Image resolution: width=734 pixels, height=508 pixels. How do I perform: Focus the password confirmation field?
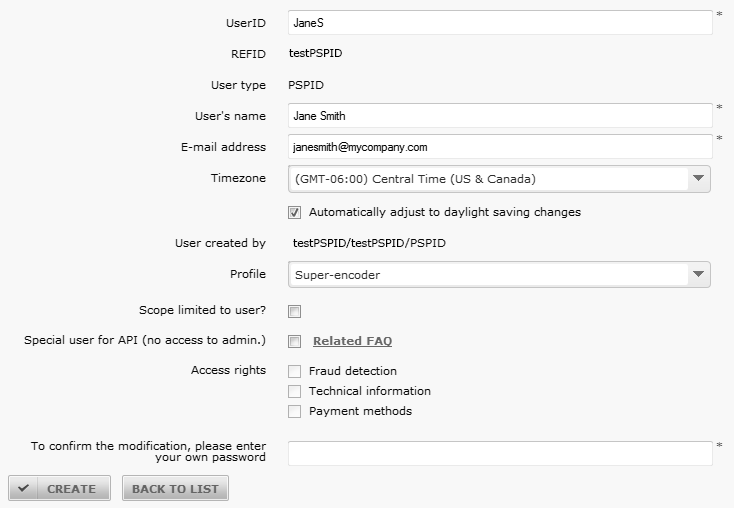point(500,453)
